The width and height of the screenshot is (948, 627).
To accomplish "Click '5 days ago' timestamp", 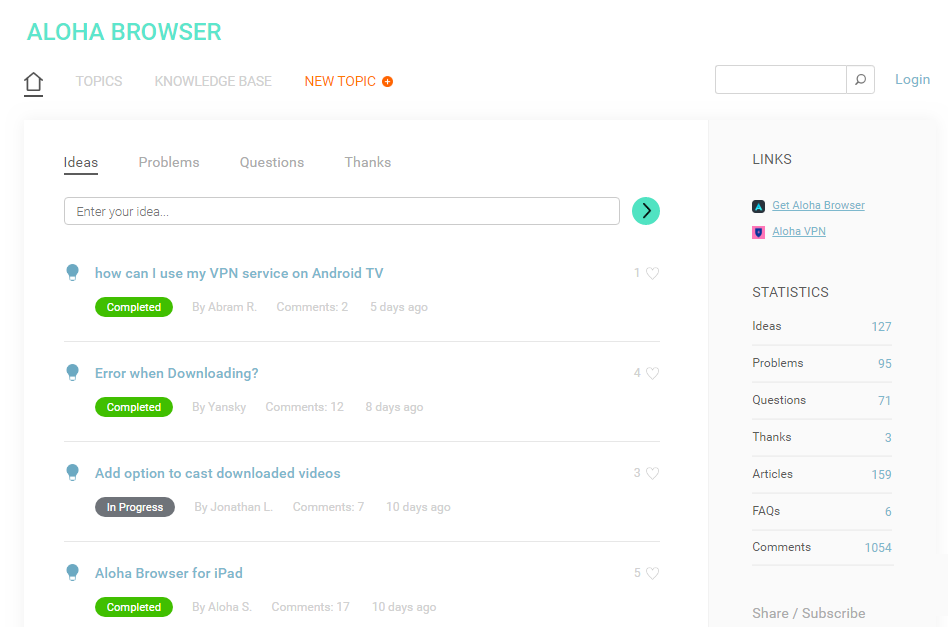I will tap(399, 307).
